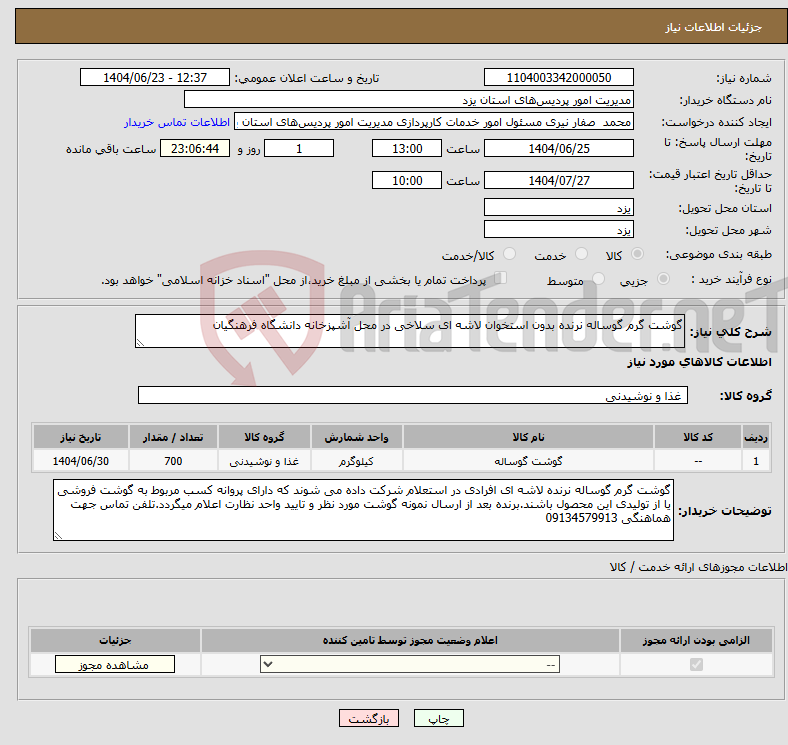Click the row number cell 1
Image resolution: width=788 pixels, height=745 pixels.
click(756, 461)
